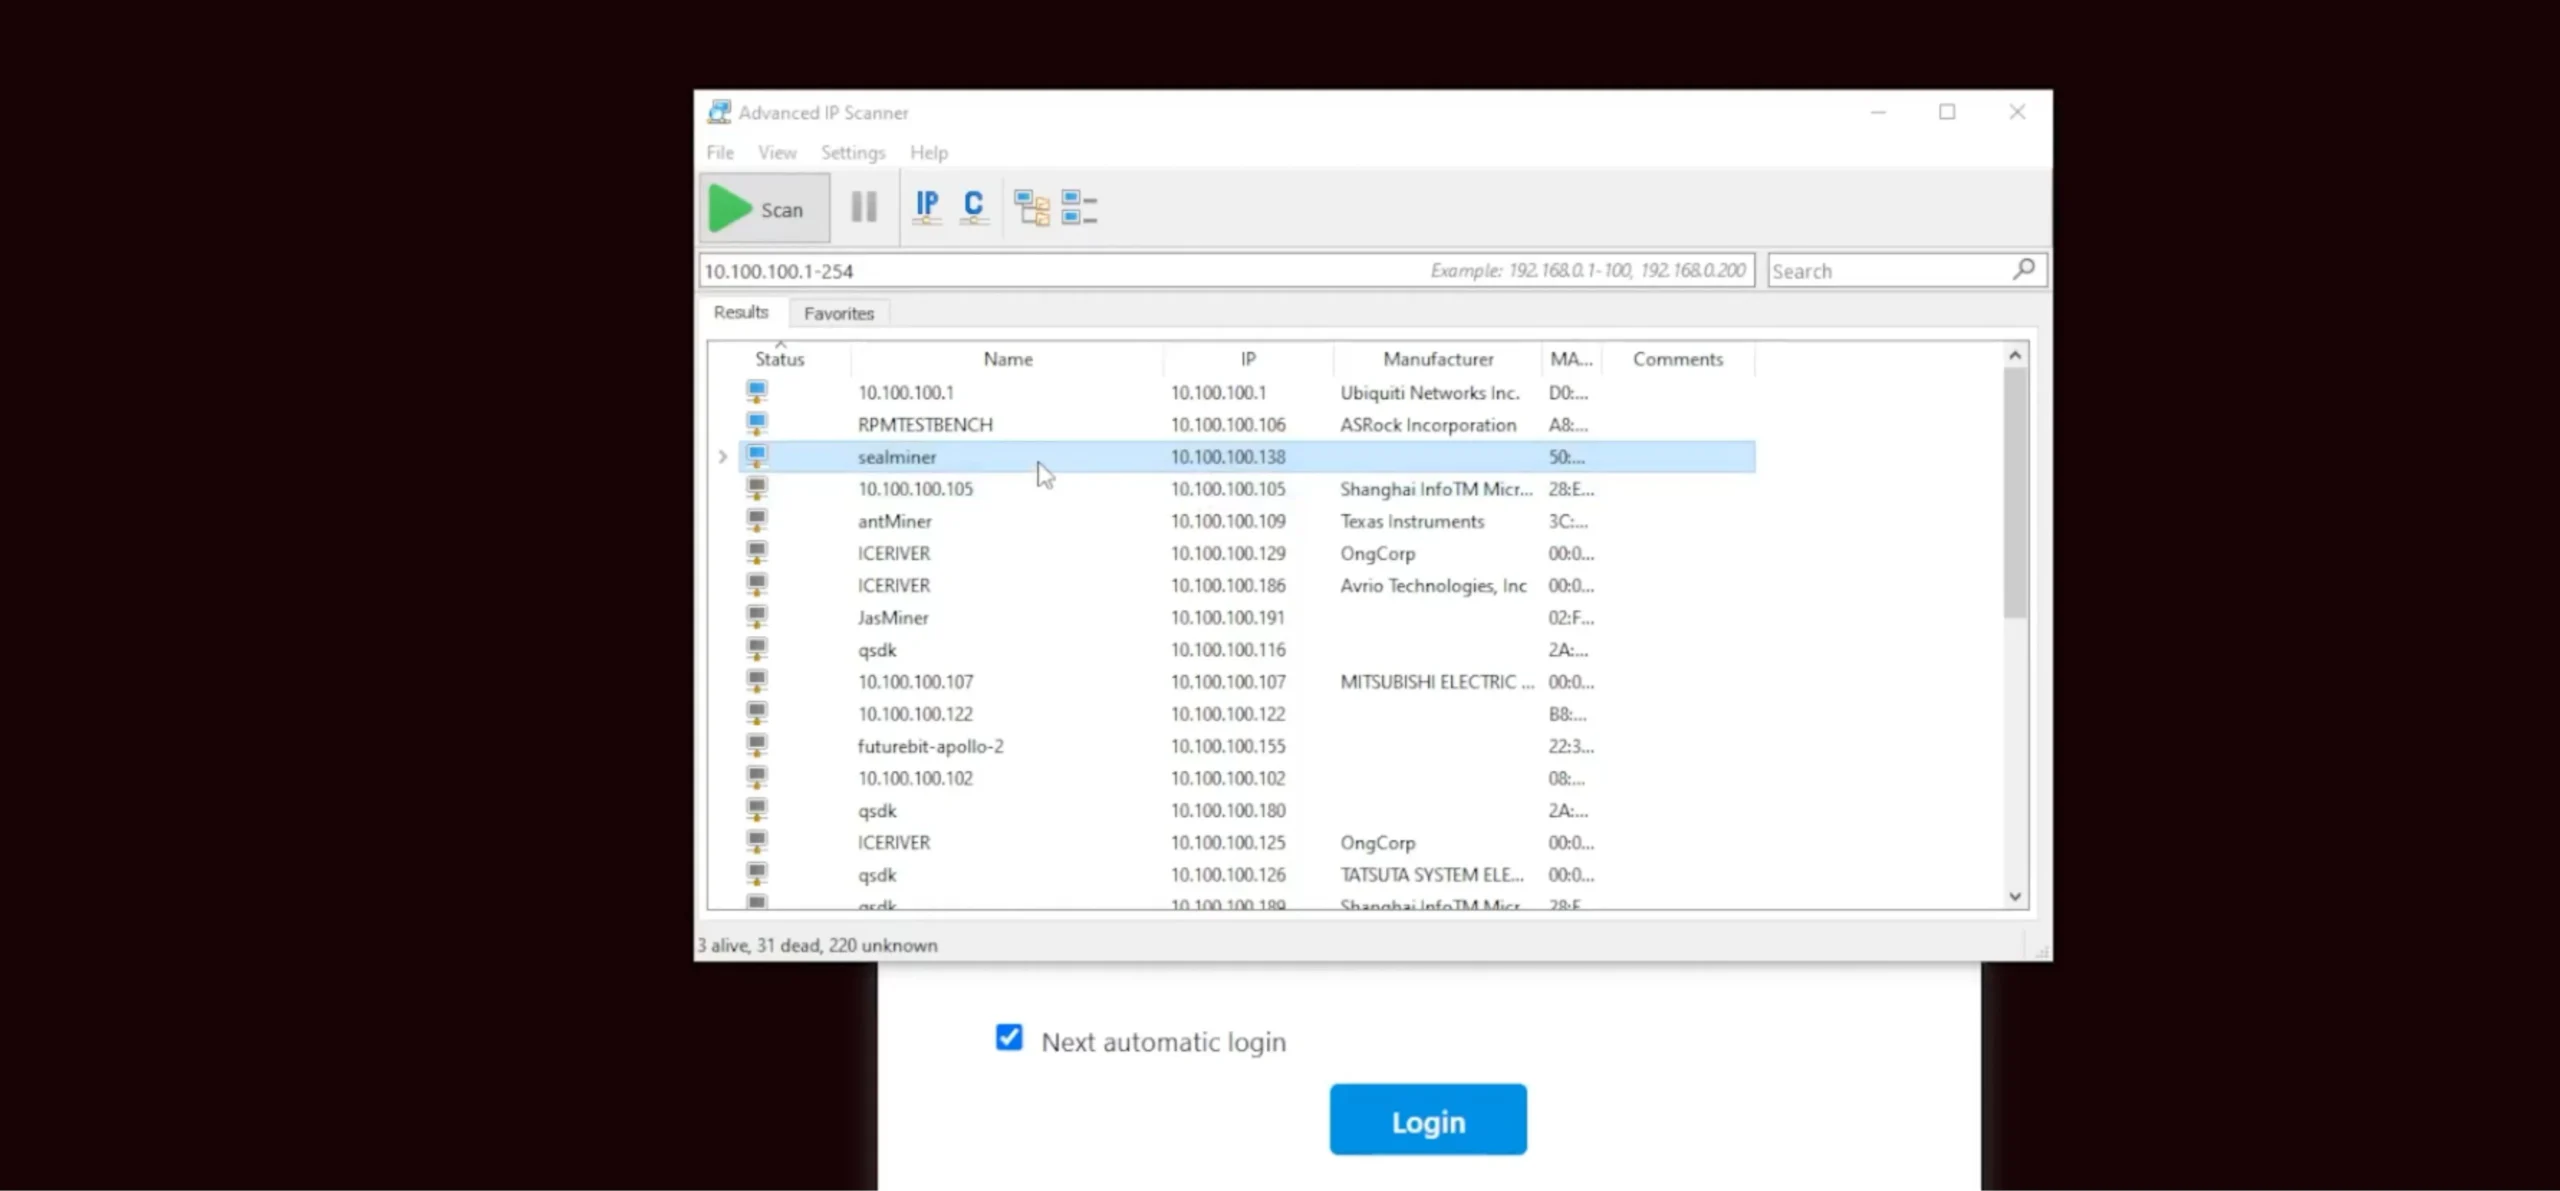Open the Help menu
The image size is (2560, 1191).
tap(928, 152)
